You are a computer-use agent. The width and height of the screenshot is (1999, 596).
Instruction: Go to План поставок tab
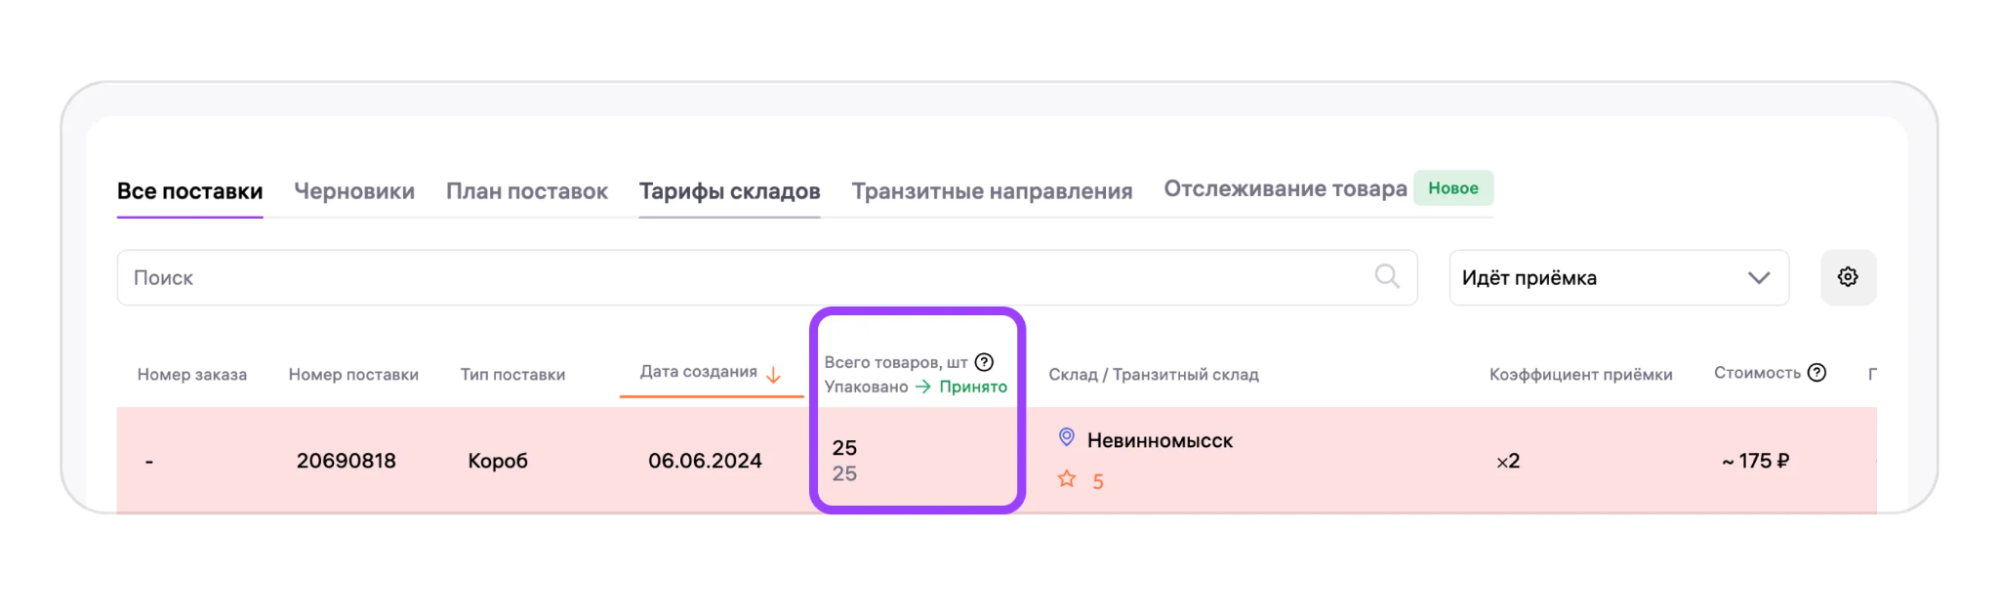click(x=526, y=191)
